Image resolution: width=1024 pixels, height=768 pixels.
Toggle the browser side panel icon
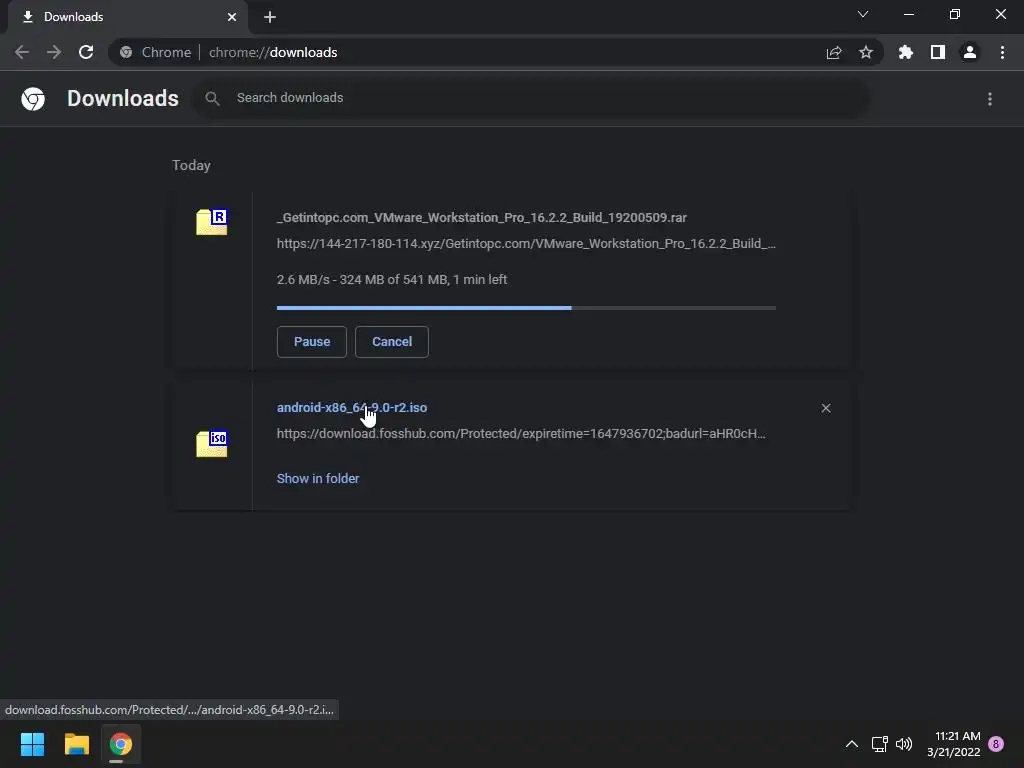point(938,52)
